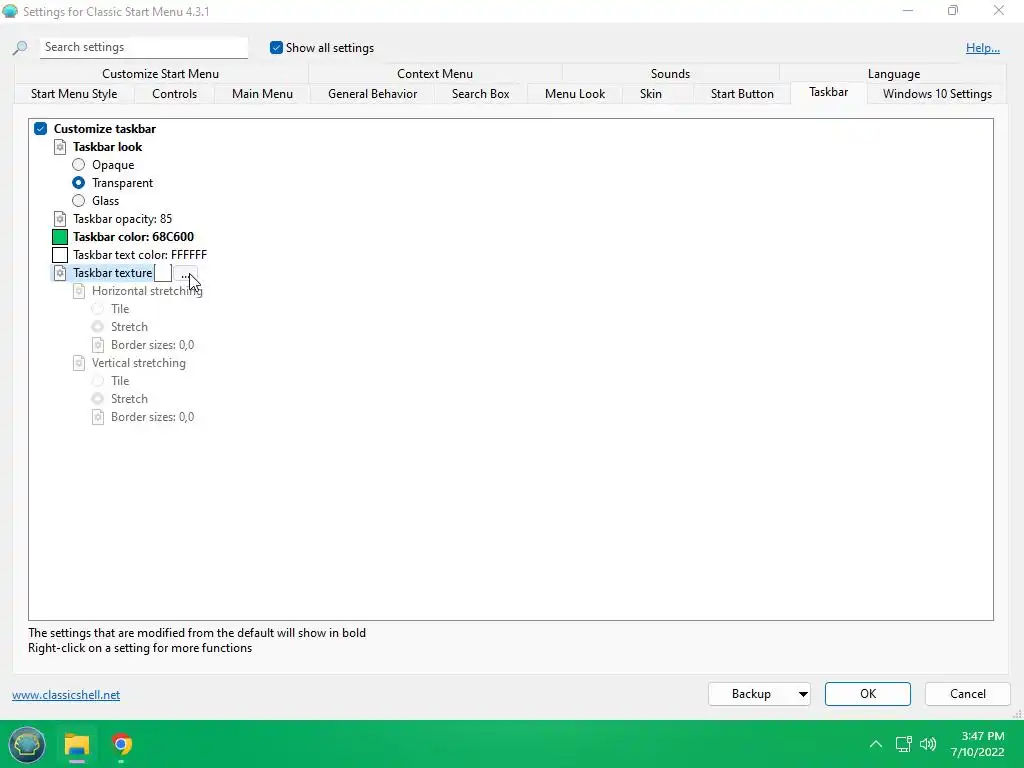Image resolution: width=1024 pixels, height=768 pixels.
Task: Click the Taskbar texture path field
Action: [x=163, y=273]
